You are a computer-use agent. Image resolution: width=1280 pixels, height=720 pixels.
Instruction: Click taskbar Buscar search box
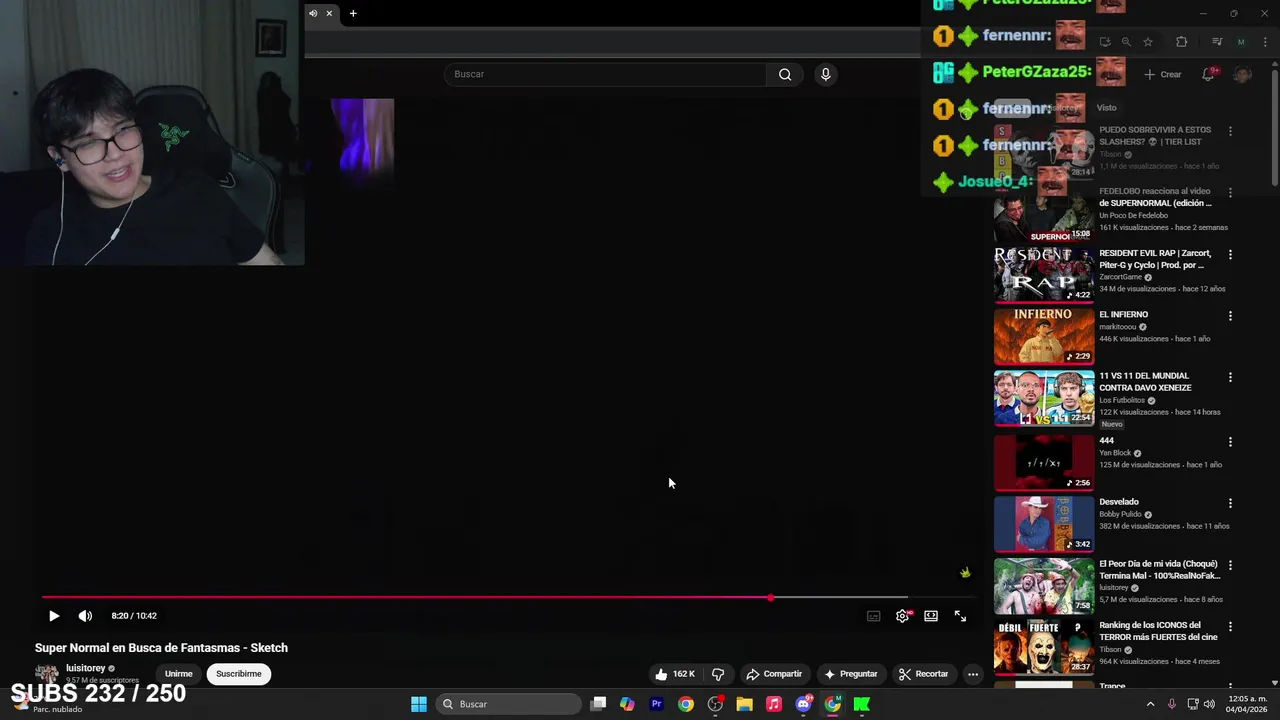(509, 704)
